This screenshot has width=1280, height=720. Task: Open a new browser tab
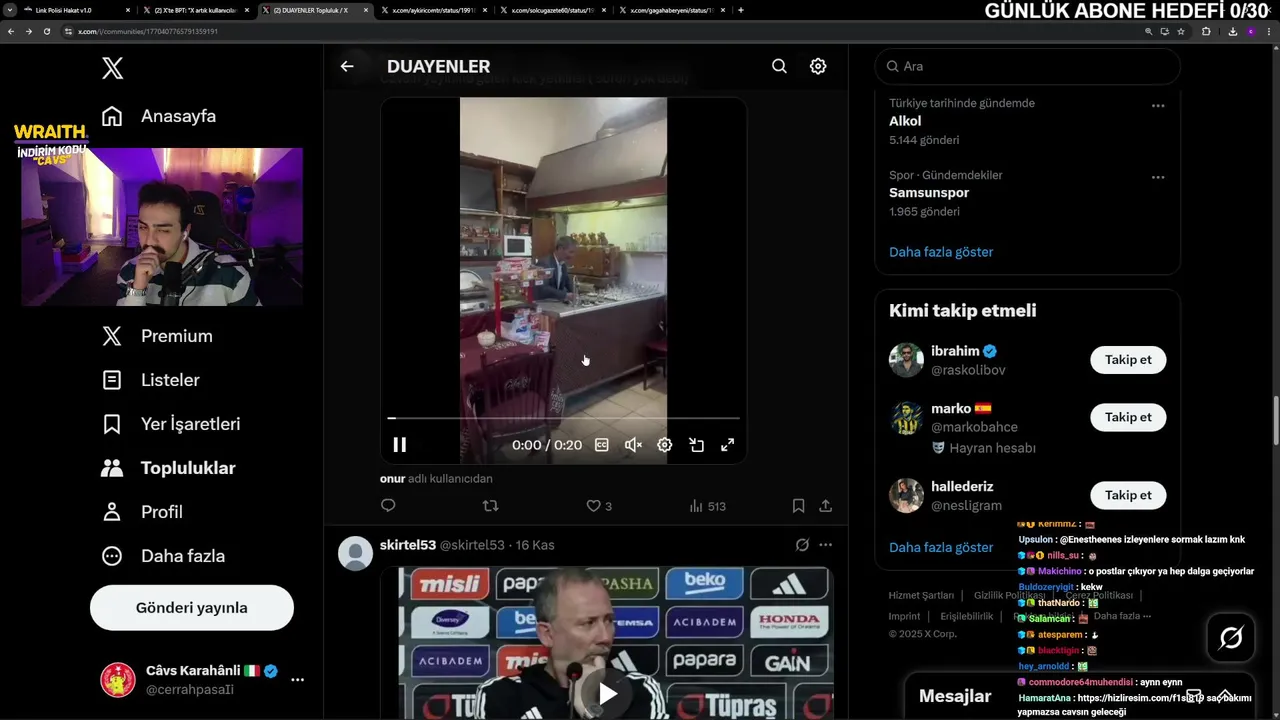coord(740,10)
